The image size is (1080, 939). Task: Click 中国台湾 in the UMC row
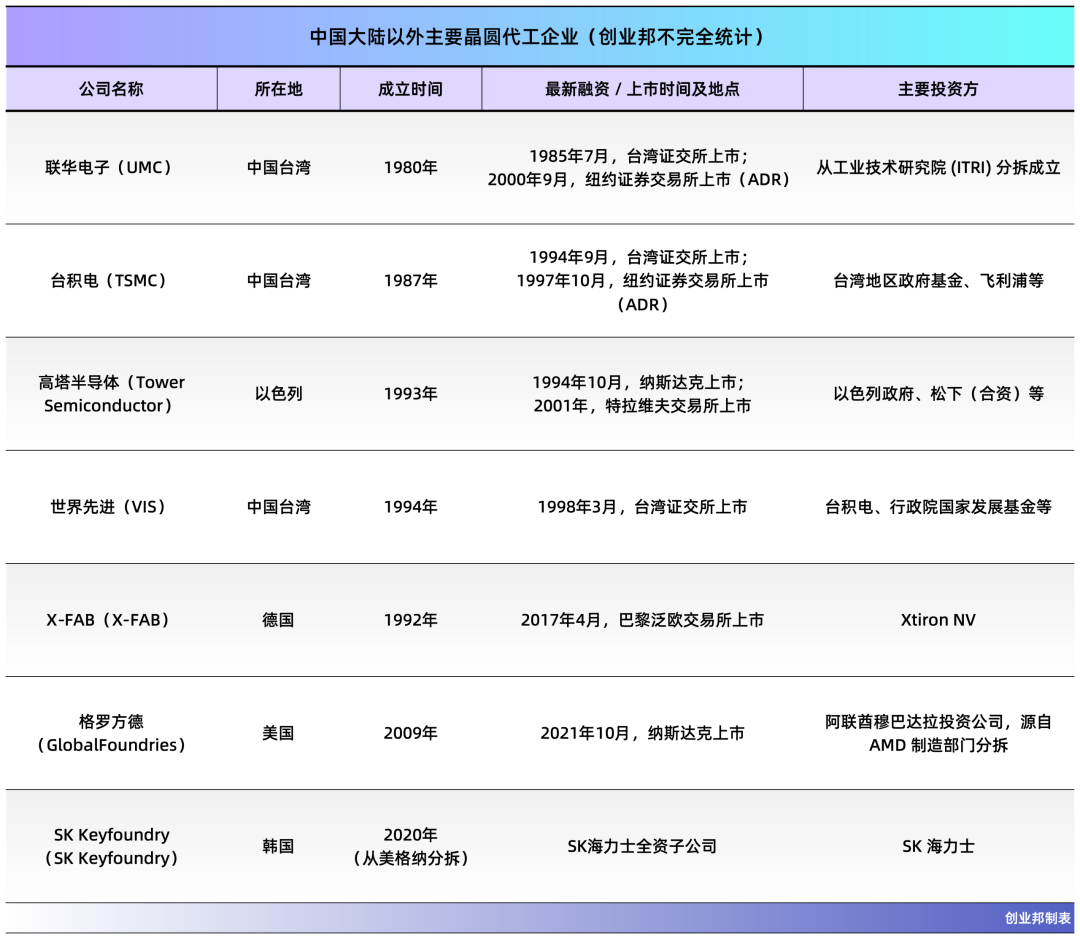pyautogui.click(x=279, y=167)
